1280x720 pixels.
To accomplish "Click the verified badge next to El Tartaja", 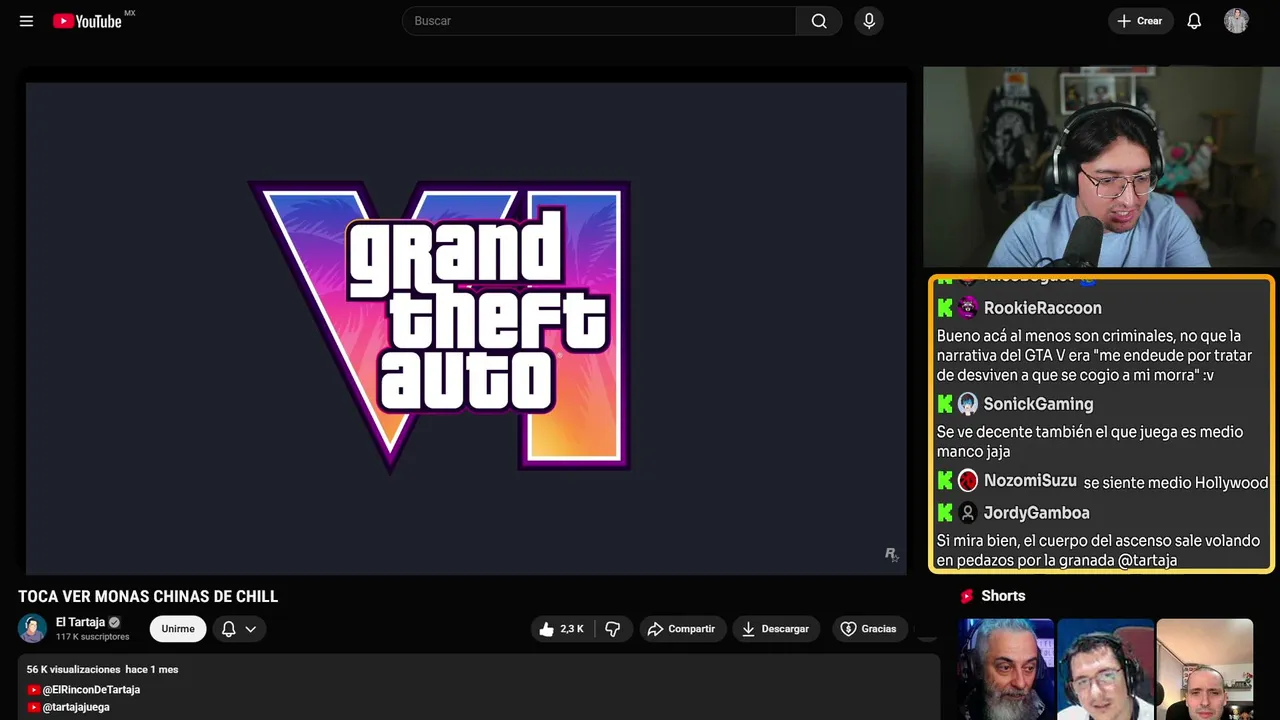I will [114, 622].
